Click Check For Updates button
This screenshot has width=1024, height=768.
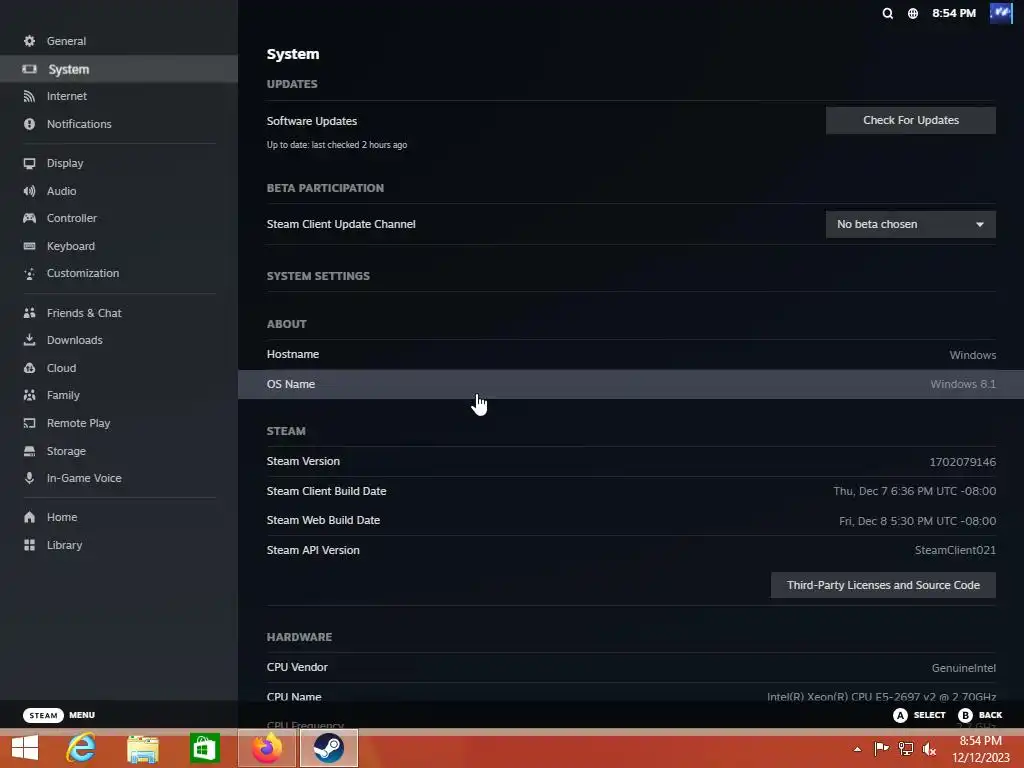coord(910,120)
